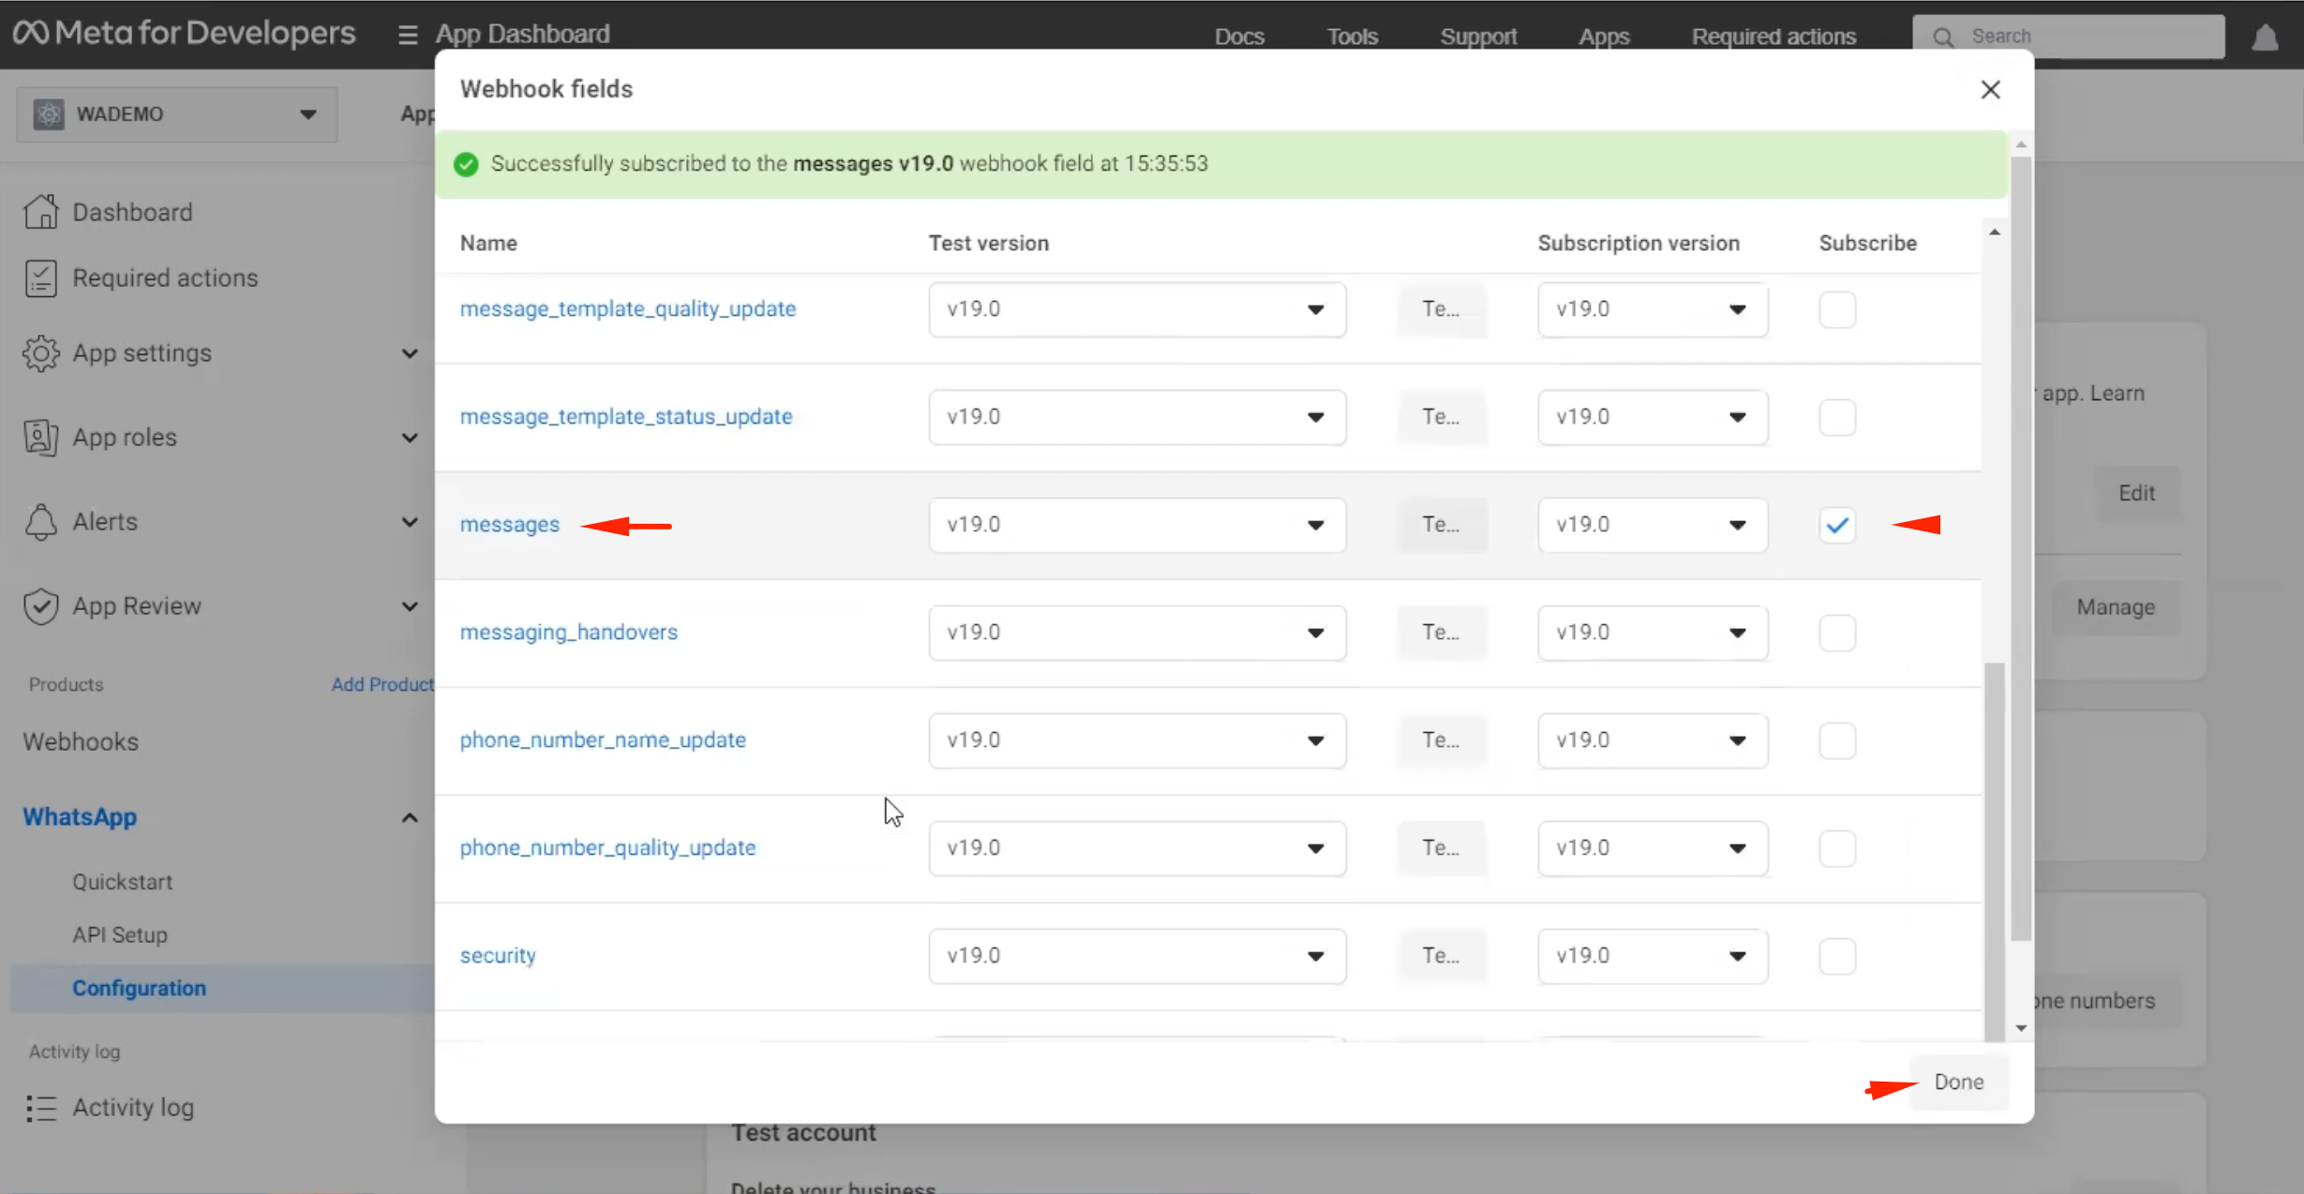Image resolution: width=2304 pixels, height=1194 pixels.
Task: Click the App Review shield icon
Action: 41,606
